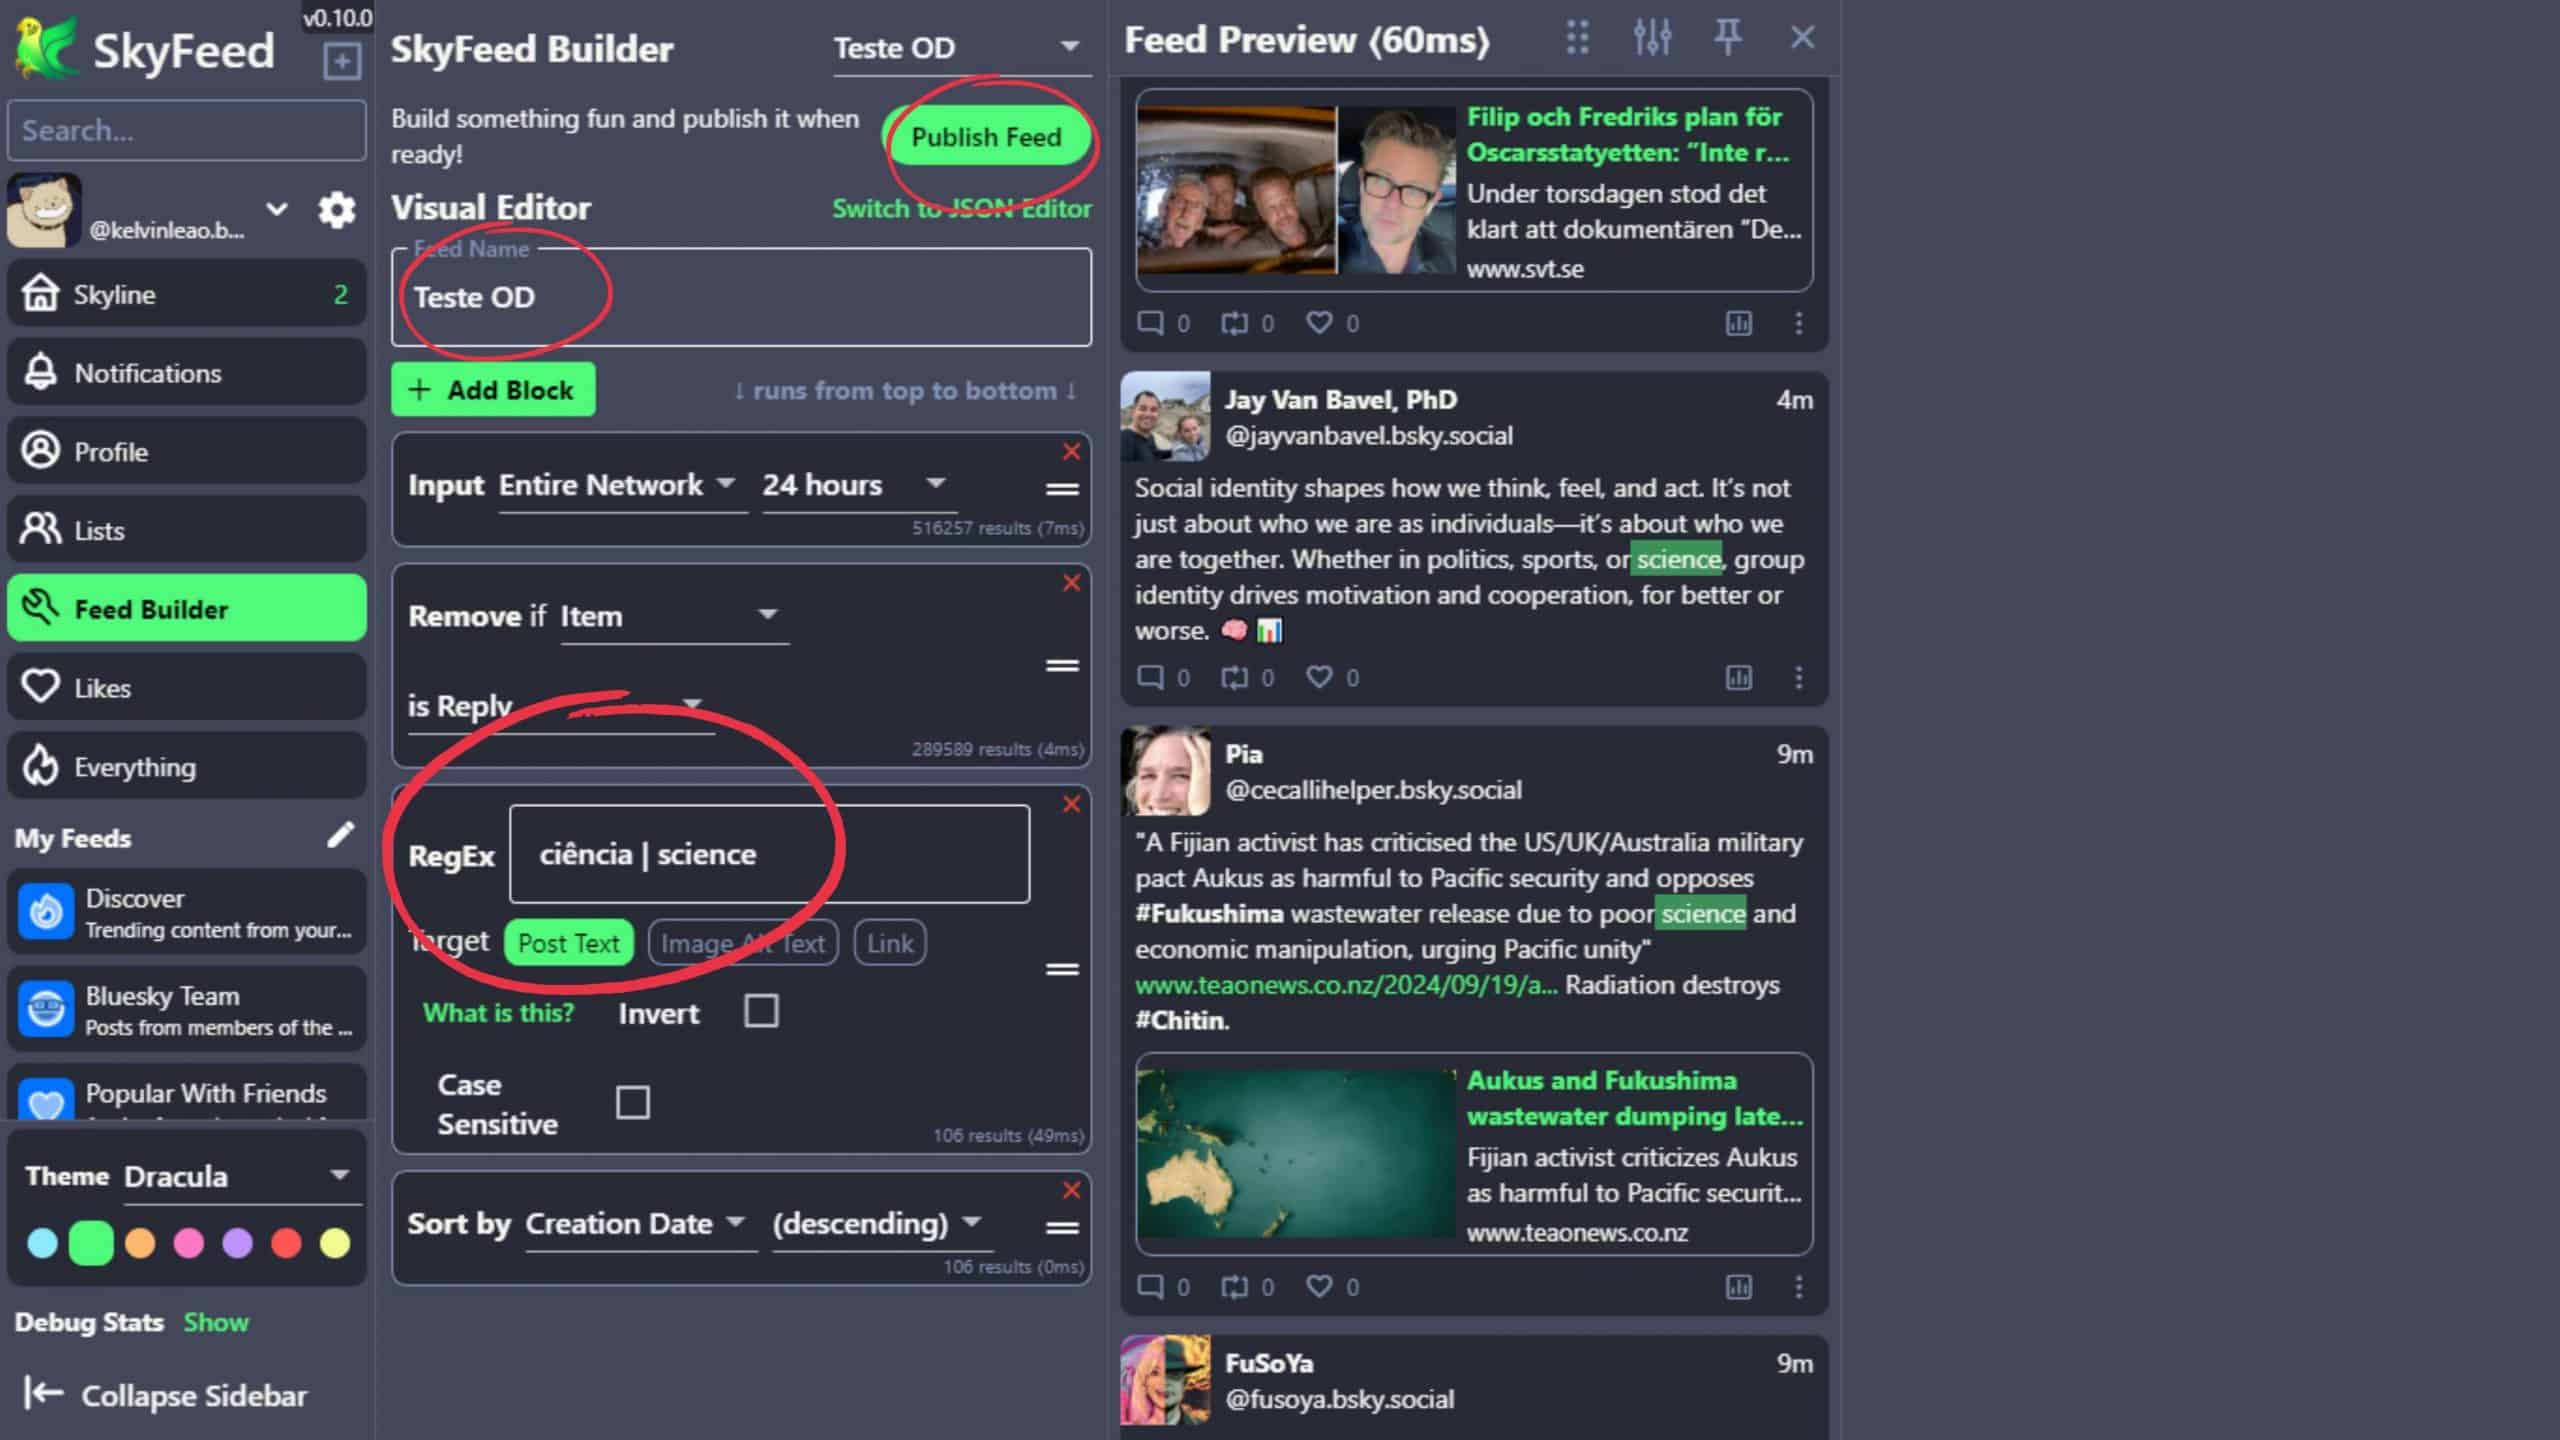Viewport: 2560px width, 1440px height.
Task: Open the Lists page
Action: pyautogui.click(x=187, y=530)
